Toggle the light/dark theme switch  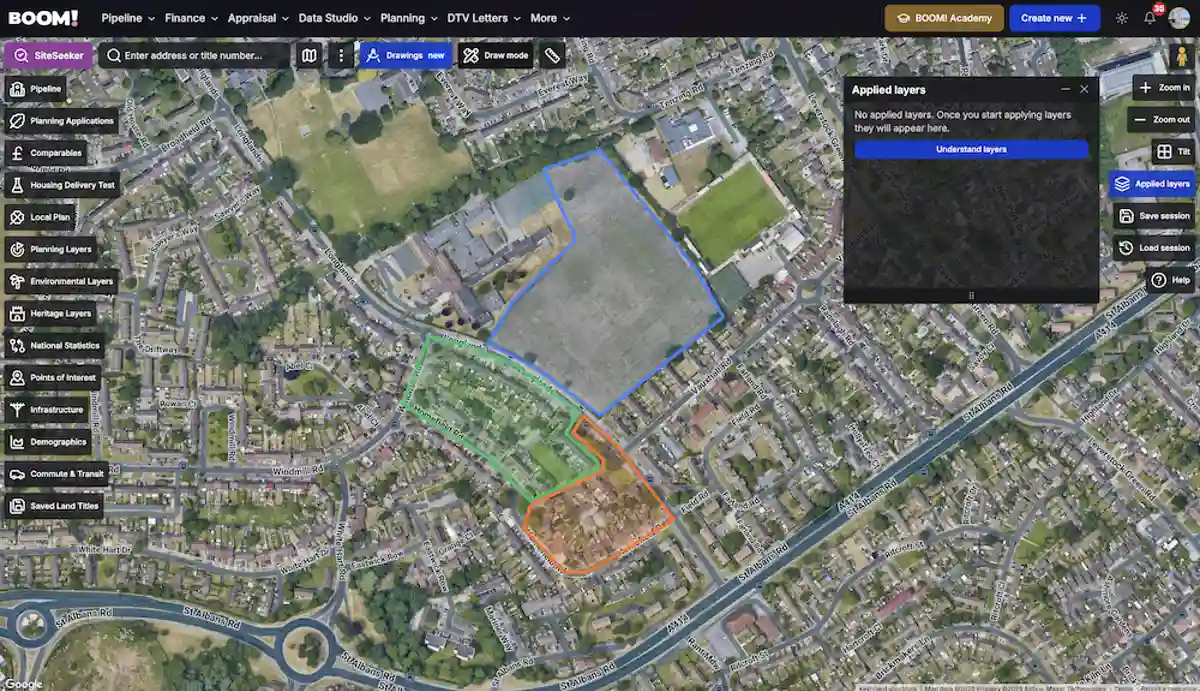pos(1121,17)
